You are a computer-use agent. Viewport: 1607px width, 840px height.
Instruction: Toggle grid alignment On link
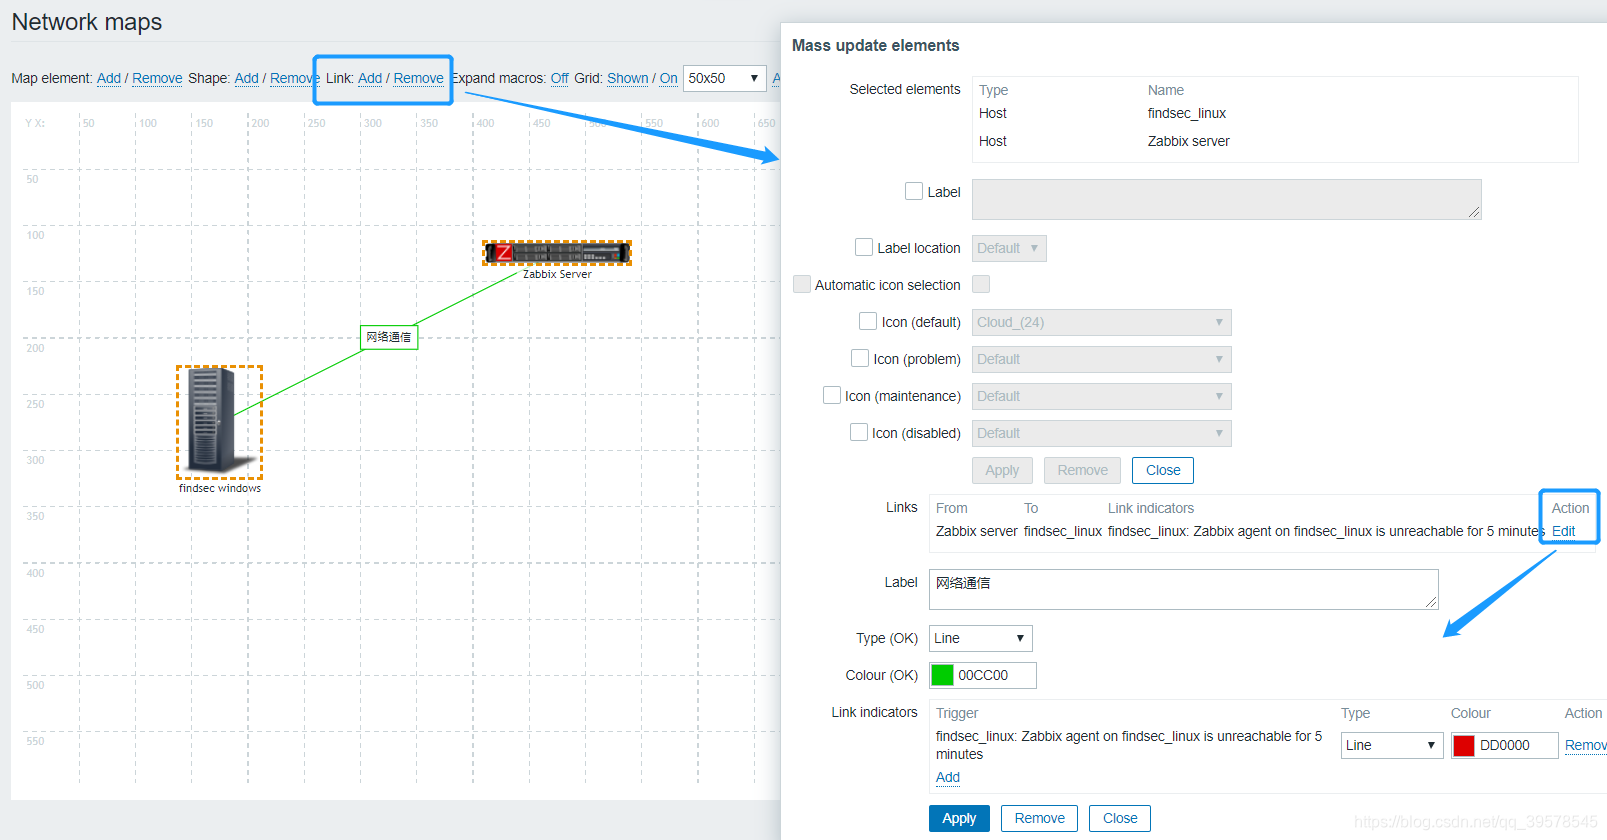(669, 78)
